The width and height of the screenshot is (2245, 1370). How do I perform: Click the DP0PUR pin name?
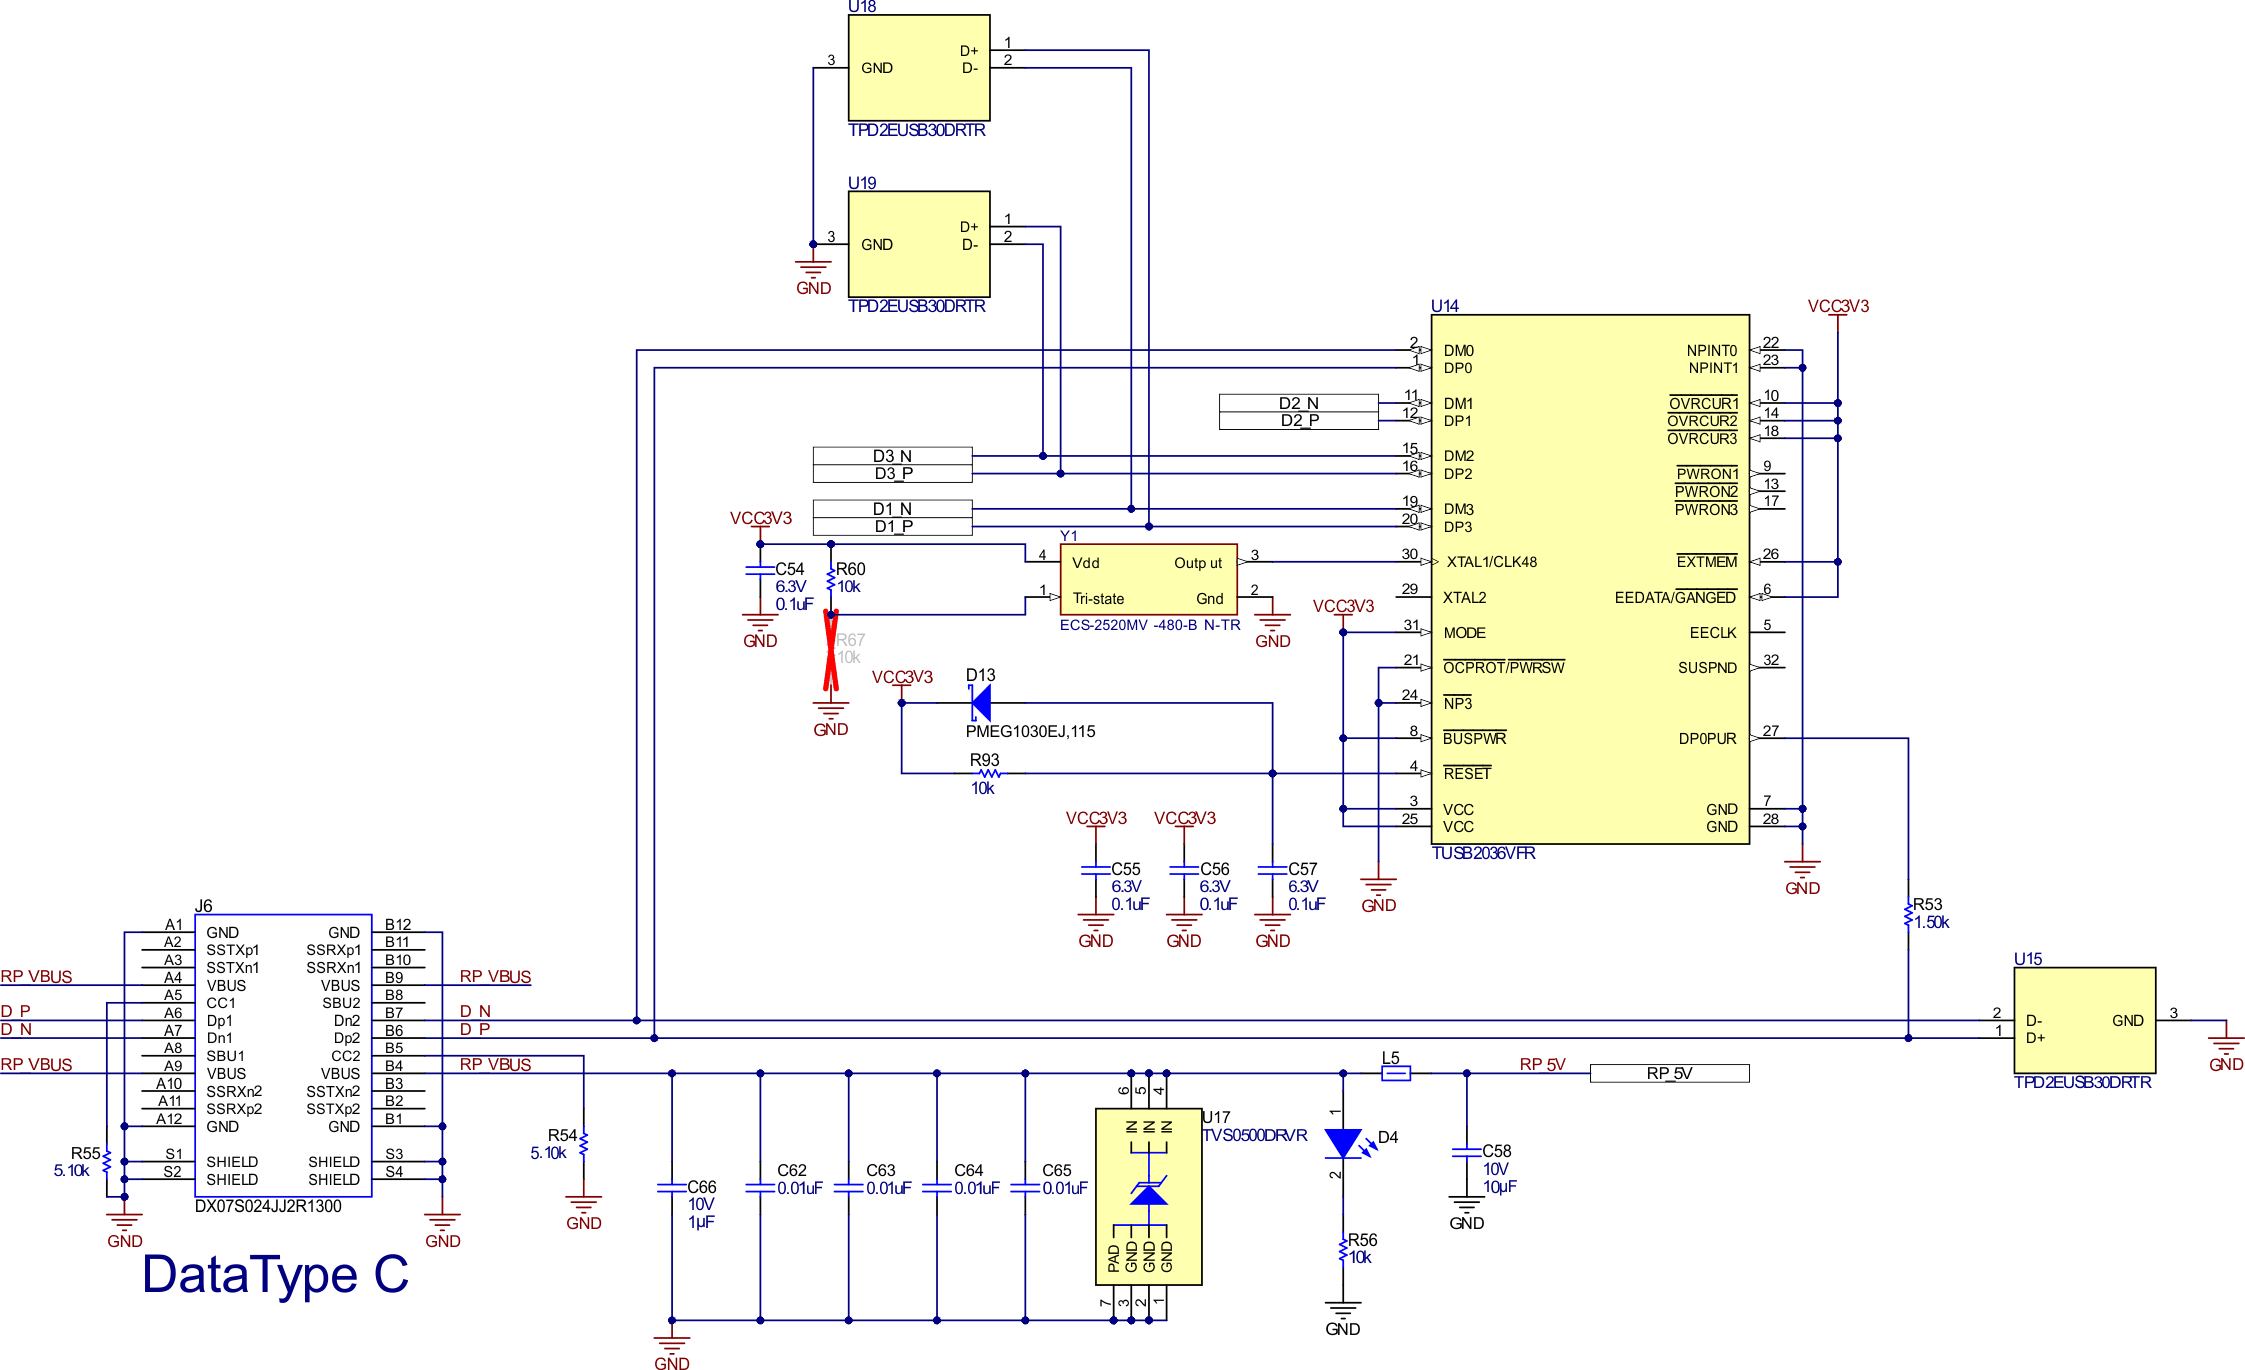point(1707,739)
